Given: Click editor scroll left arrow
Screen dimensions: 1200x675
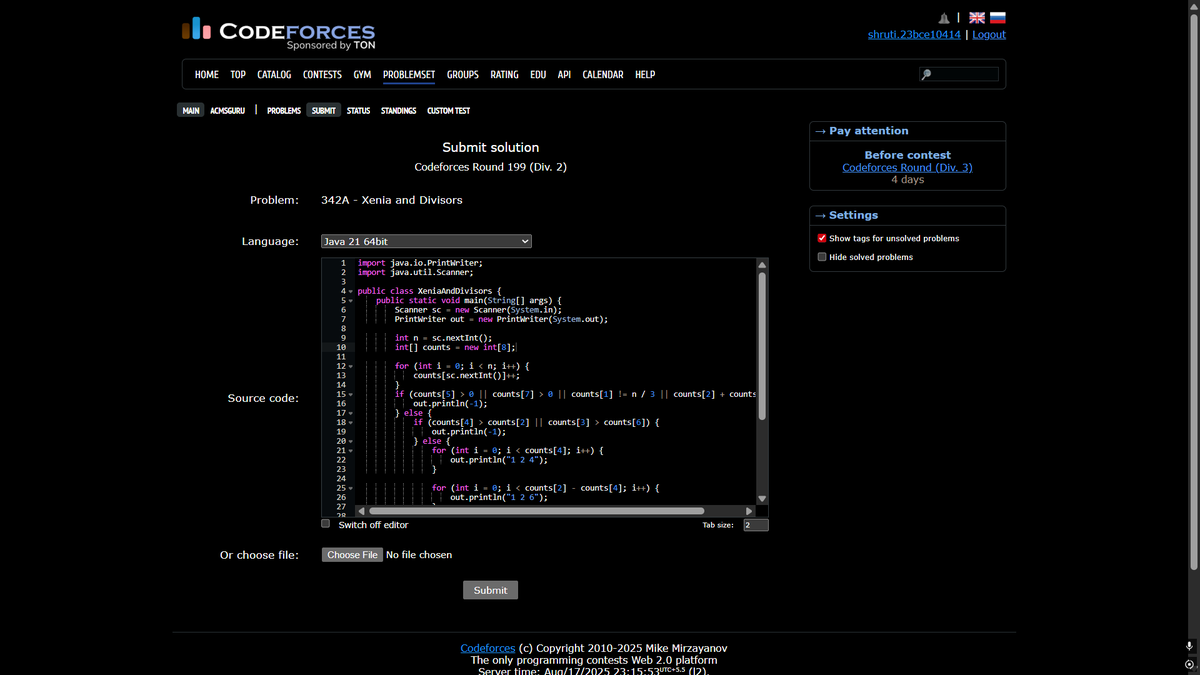Looking at the screenshot, I should point(361,511).
